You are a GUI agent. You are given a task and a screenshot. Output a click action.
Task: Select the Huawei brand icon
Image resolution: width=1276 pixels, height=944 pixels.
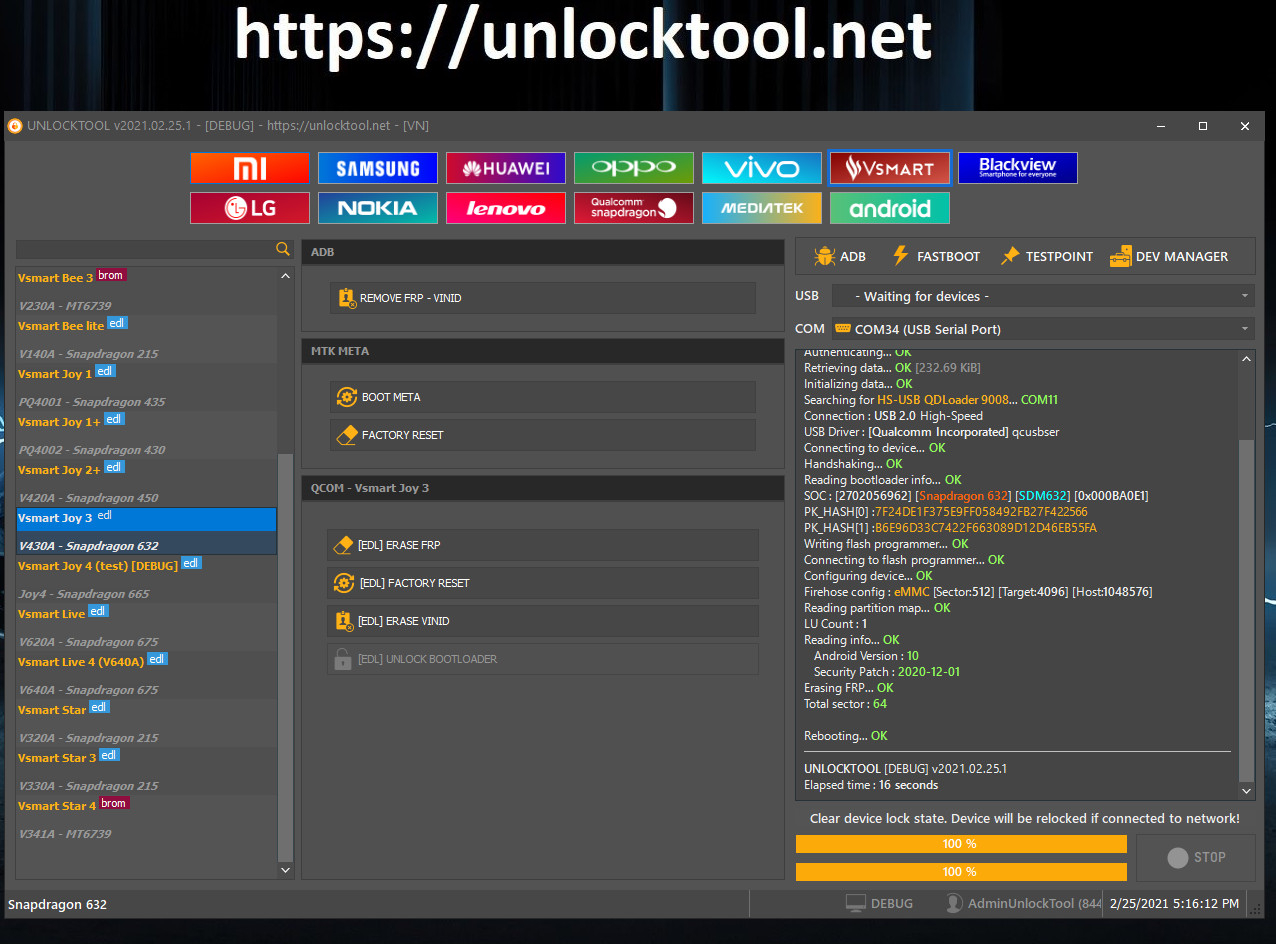(x=506, y=168)
